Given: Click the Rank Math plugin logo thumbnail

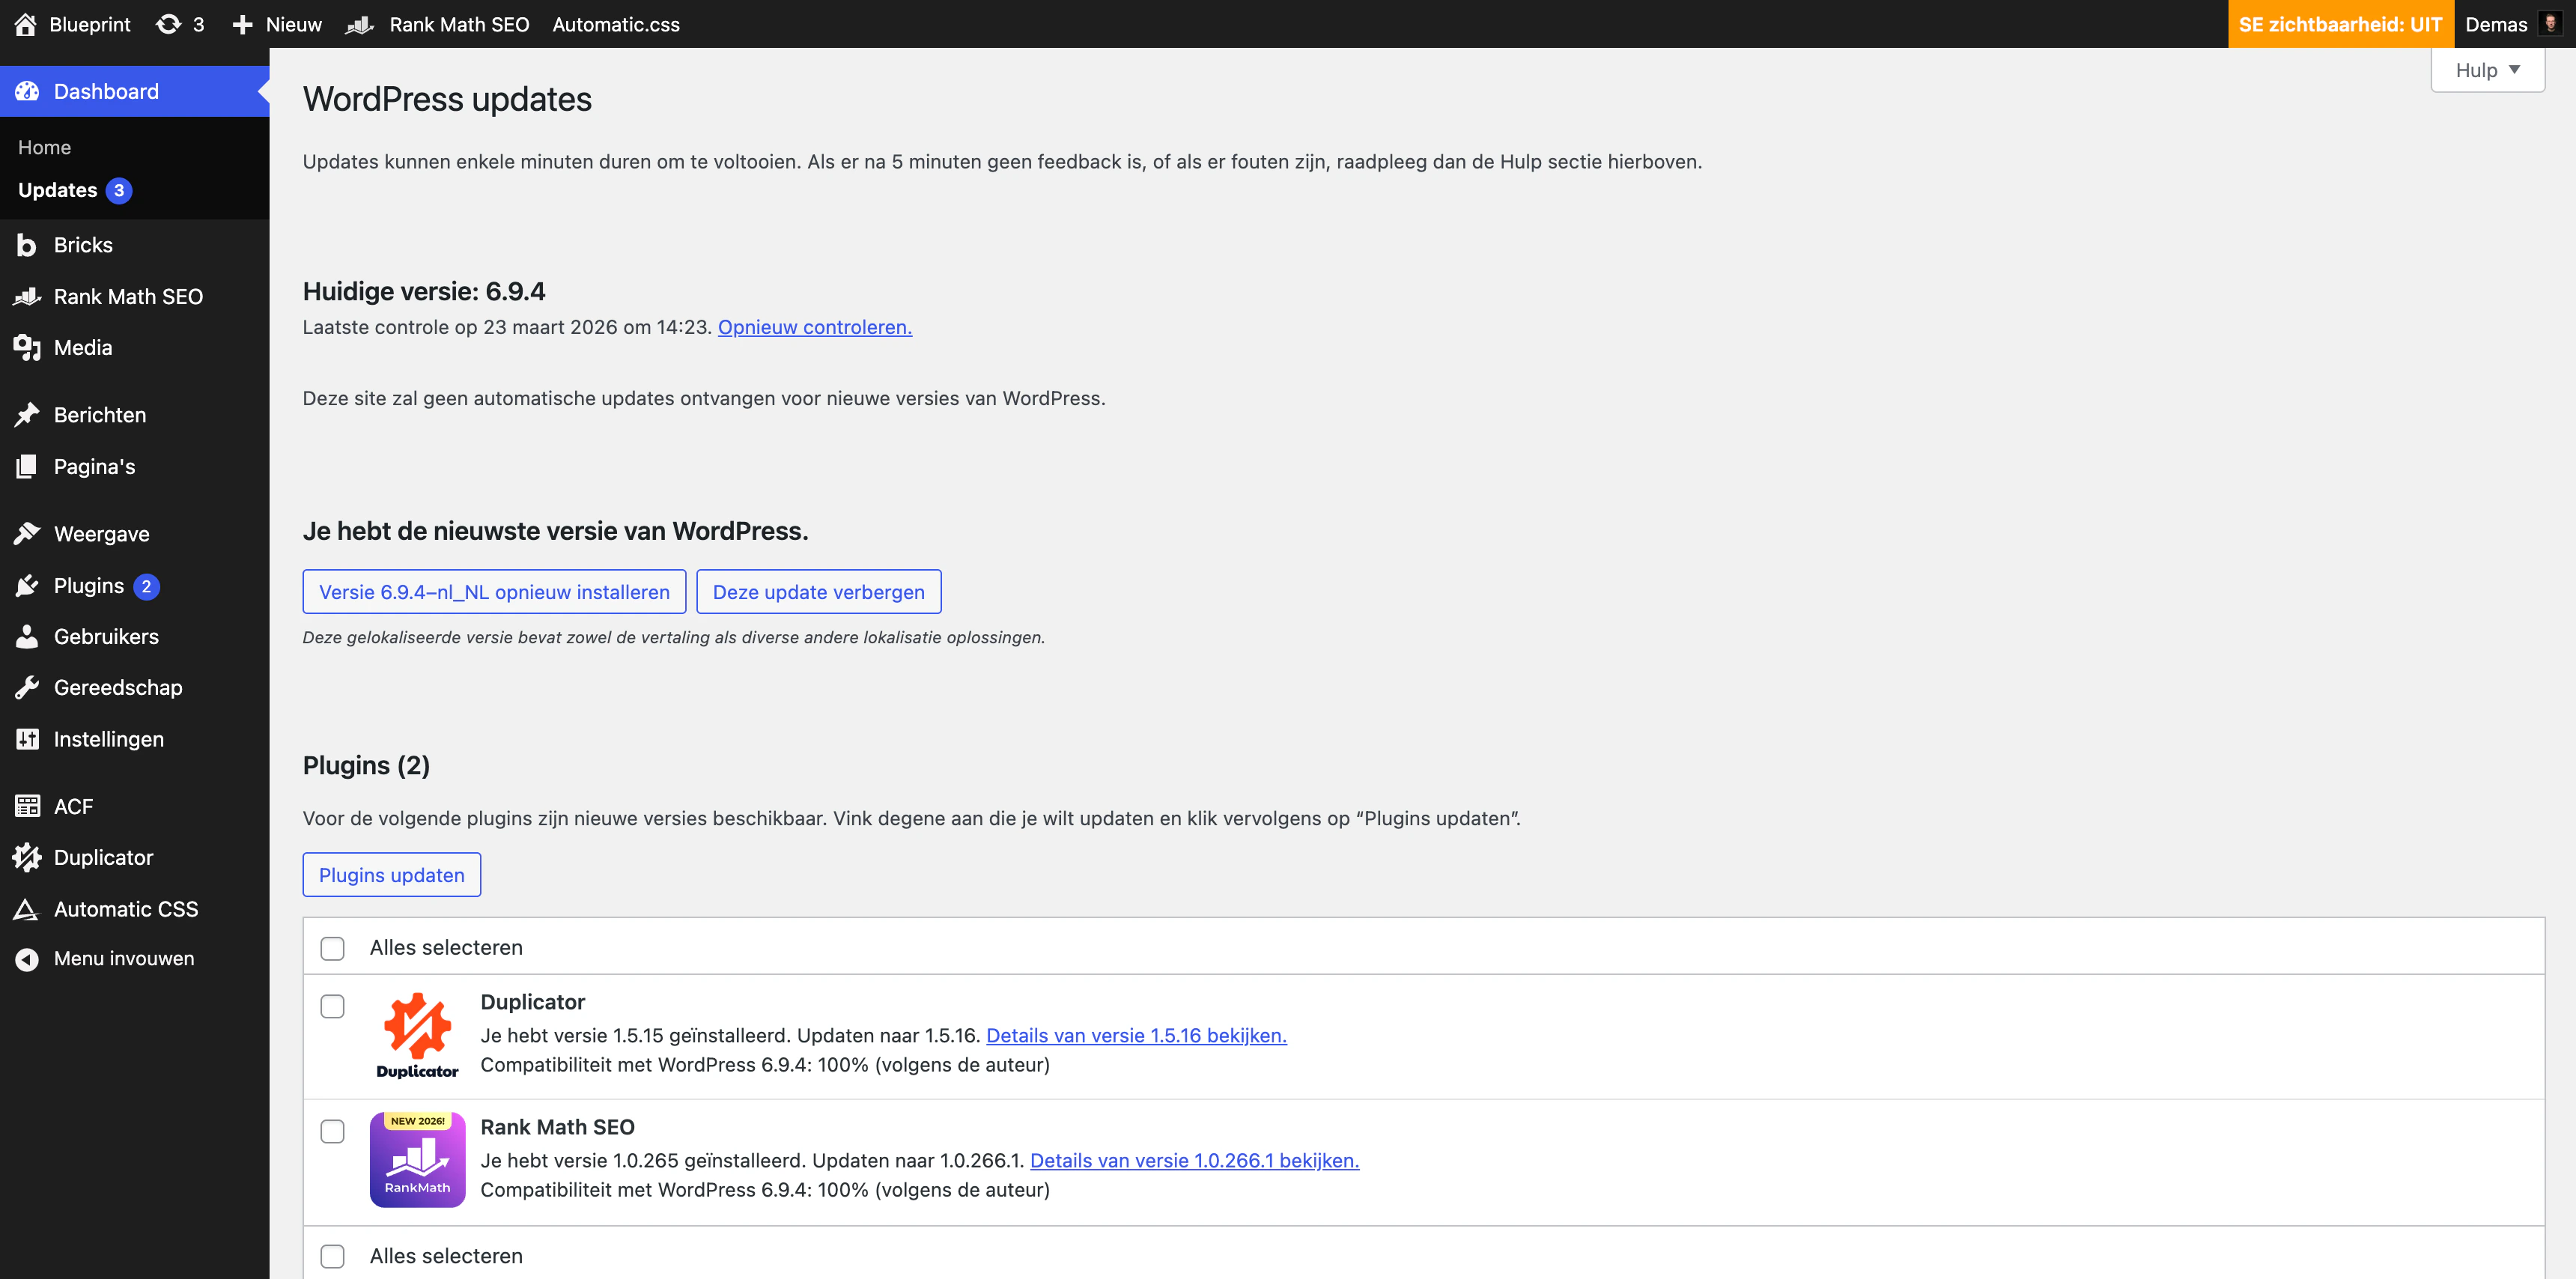Looking at the screenshot, I should [x=417, y=1160].
